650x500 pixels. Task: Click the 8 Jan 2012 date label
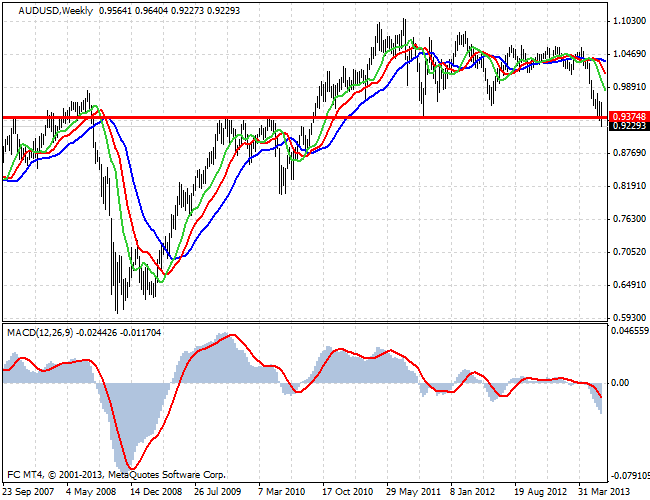(x=473, y=492)
